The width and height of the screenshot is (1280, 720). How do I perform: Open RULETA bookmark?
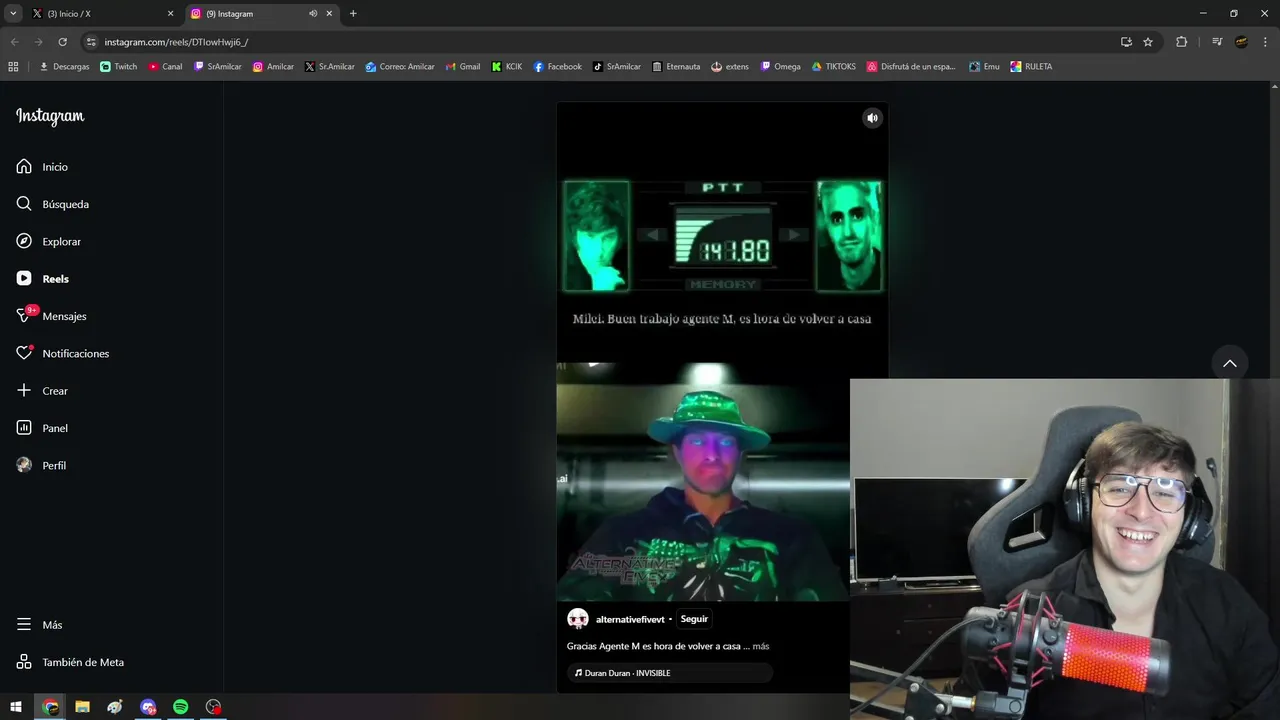[1031, 67]
